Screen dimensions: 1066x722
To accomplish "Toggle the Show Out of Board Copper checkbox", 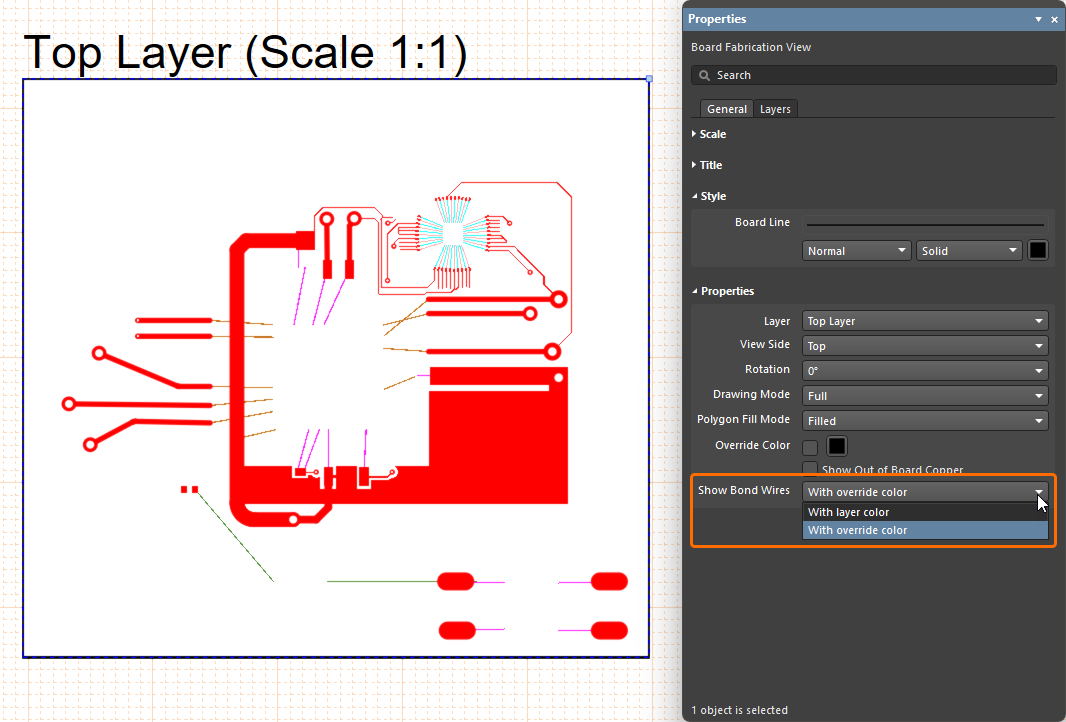I will coord(810,469).
